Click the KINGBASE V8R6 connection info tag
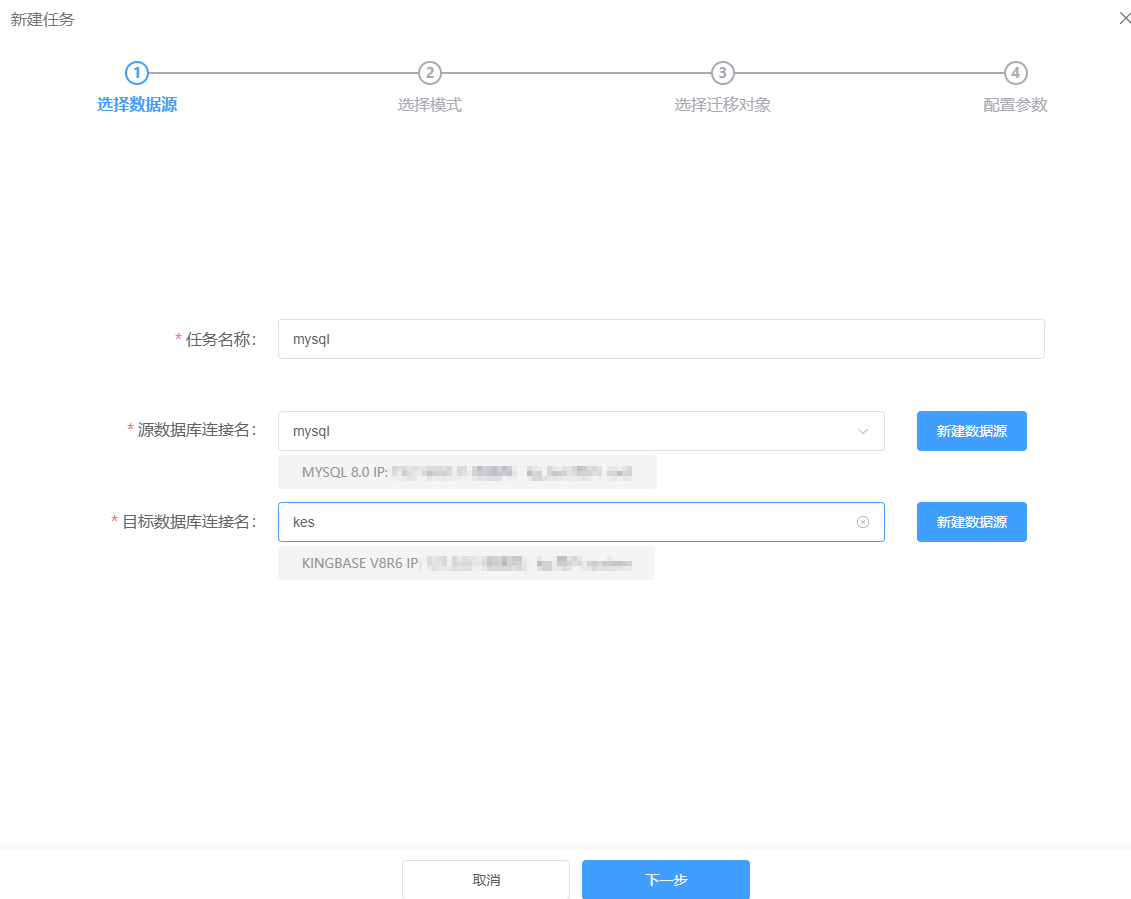1131x899 pixels. point(466,563)
